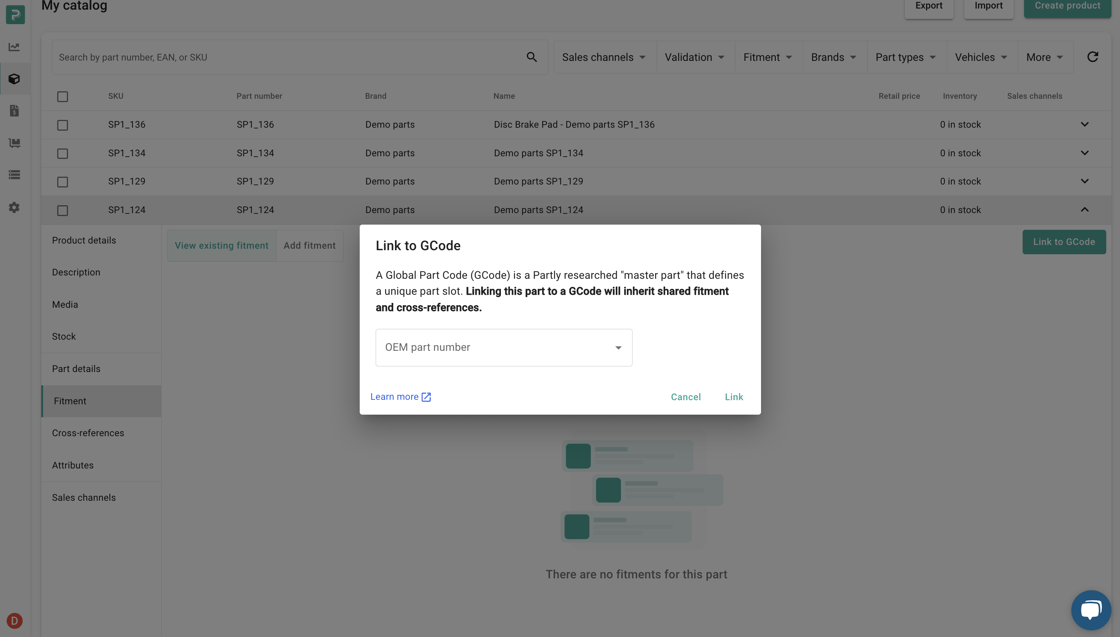Select the Media section
This screenshot has width=1120, height=637.
pyautogui.click(x=101, y=305)
